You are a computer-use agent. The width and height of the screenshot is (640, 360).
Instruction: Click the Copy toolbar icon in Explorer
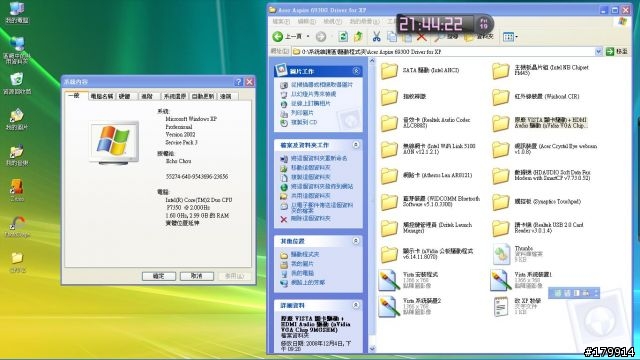tap(392, 37)
